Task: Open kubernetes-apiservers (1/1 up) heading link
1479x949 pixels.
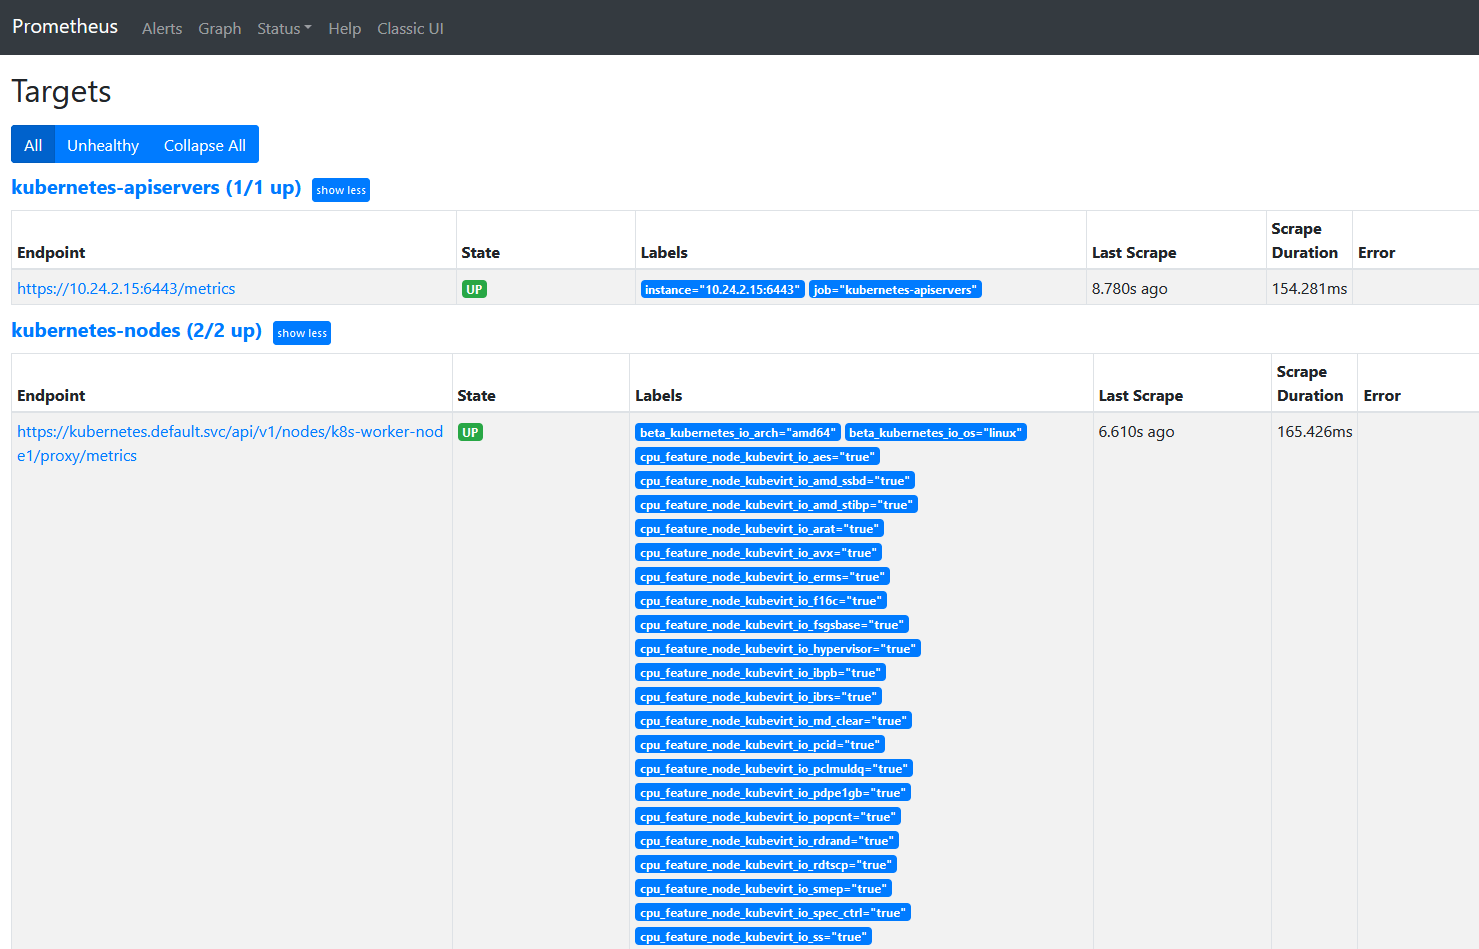Action: (x=156, y=188)
